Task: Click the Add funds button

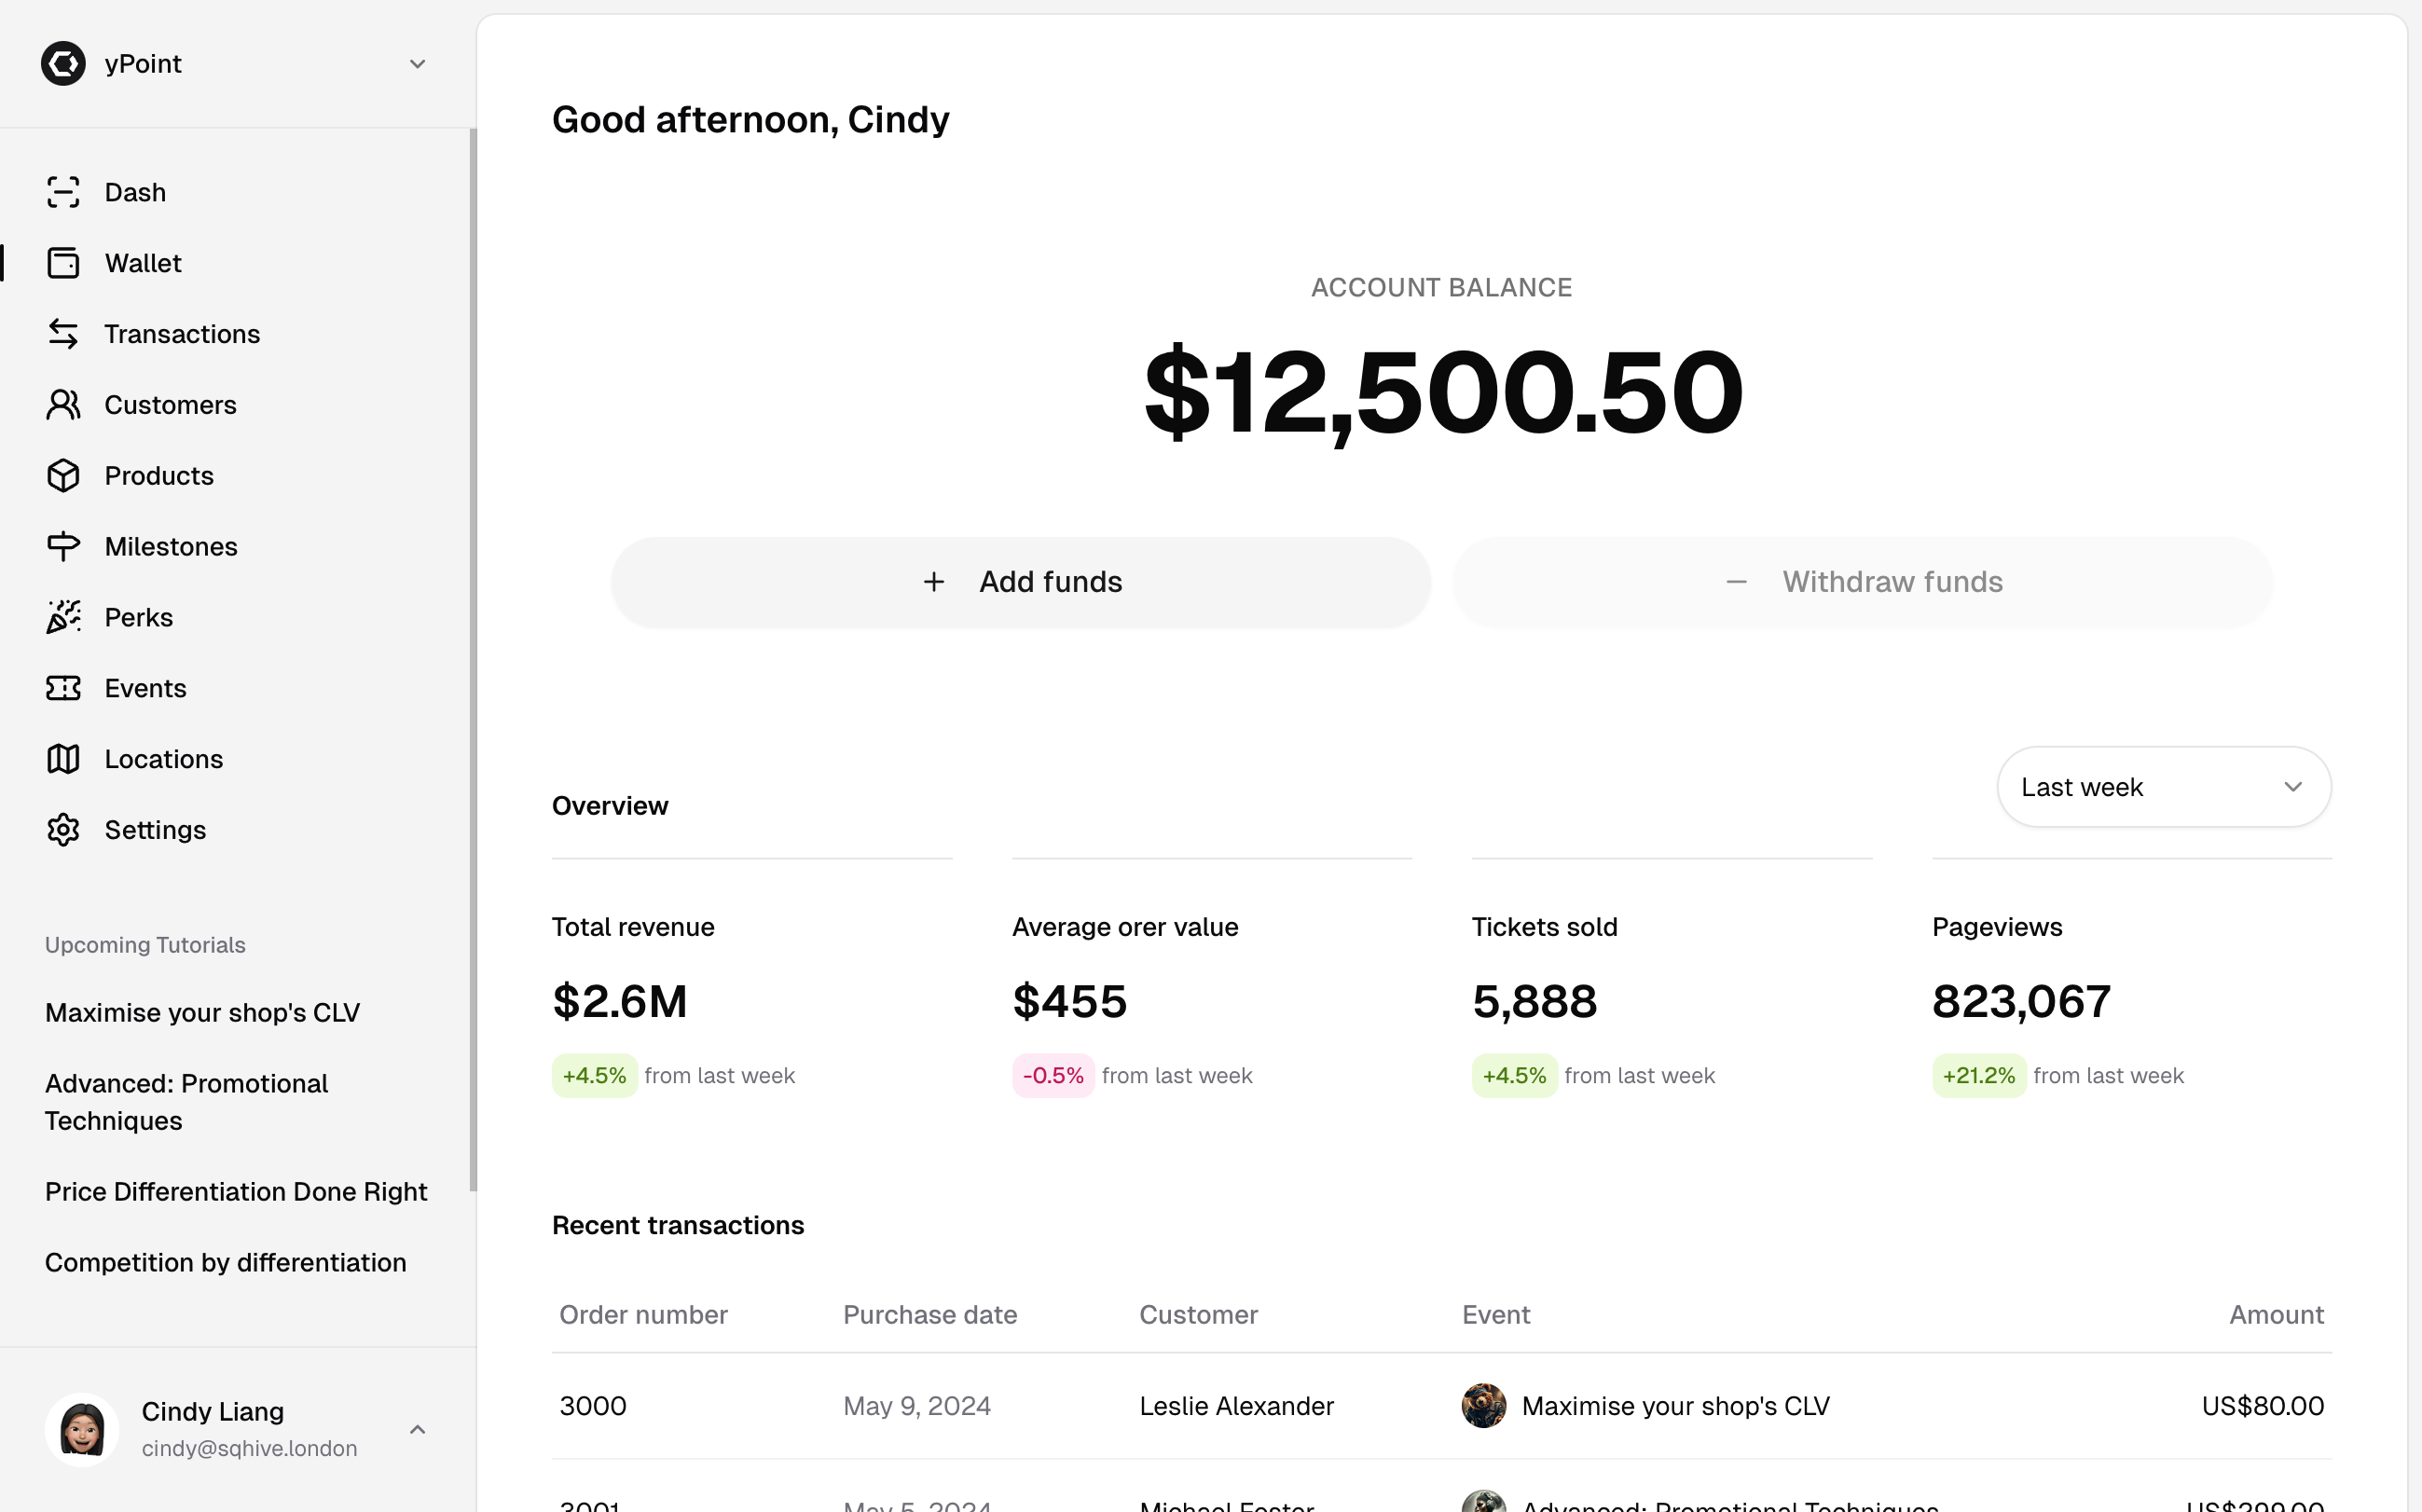Action: click(x=1020, y=582)
